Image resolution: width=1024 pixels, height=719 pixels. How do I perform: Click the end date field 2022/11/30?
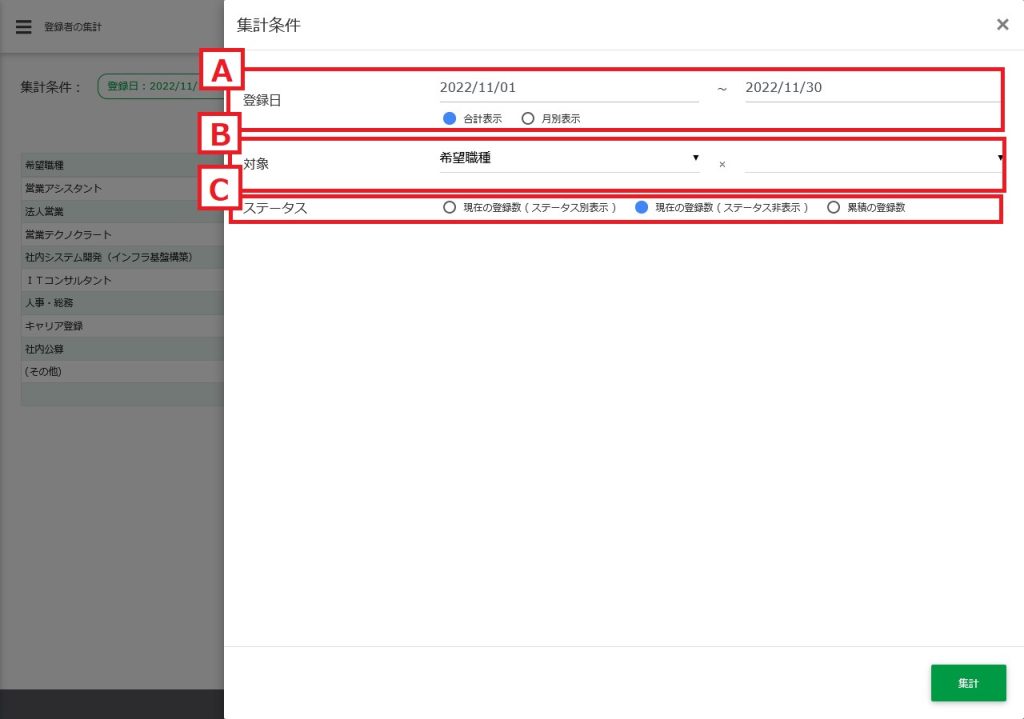(x=870, y=88)
